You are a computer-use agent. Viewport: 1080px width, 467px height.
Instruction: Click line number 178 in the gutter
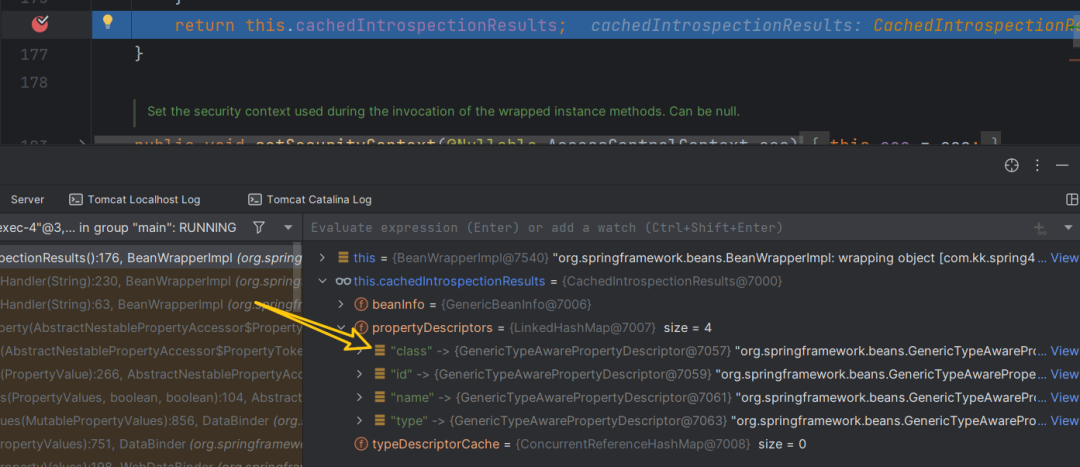coord(34,83)
